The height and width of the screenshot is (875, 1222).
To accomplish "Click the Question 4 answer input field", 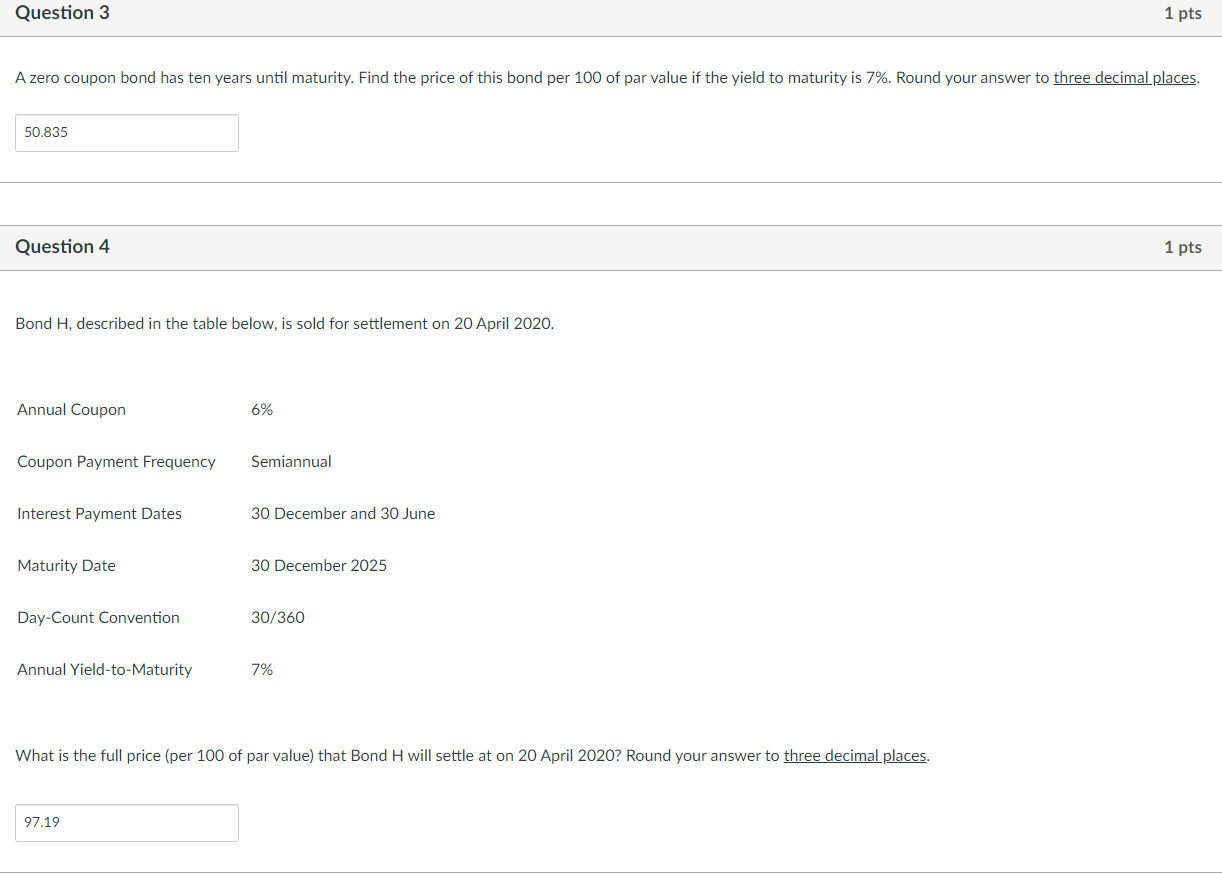I will point(127,823).
